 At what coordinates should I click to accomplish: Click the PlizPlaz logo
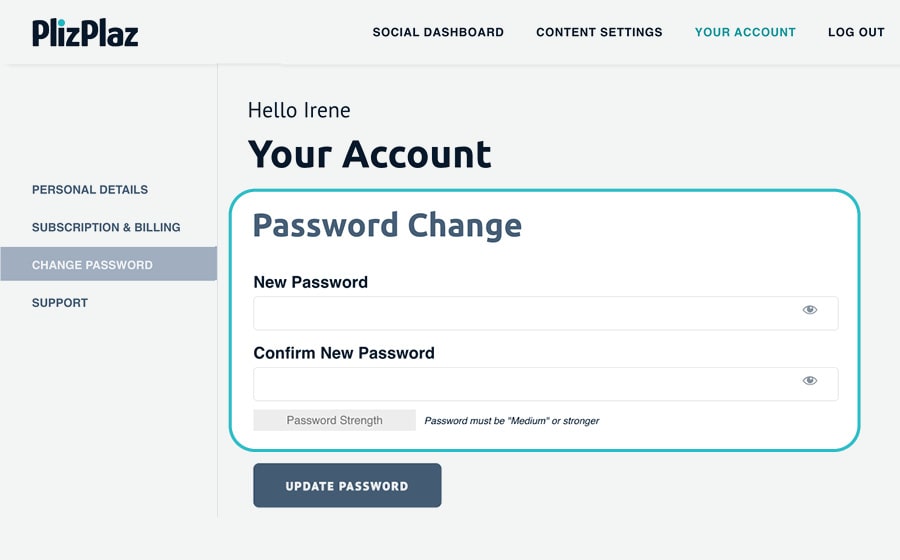(85, 33)
